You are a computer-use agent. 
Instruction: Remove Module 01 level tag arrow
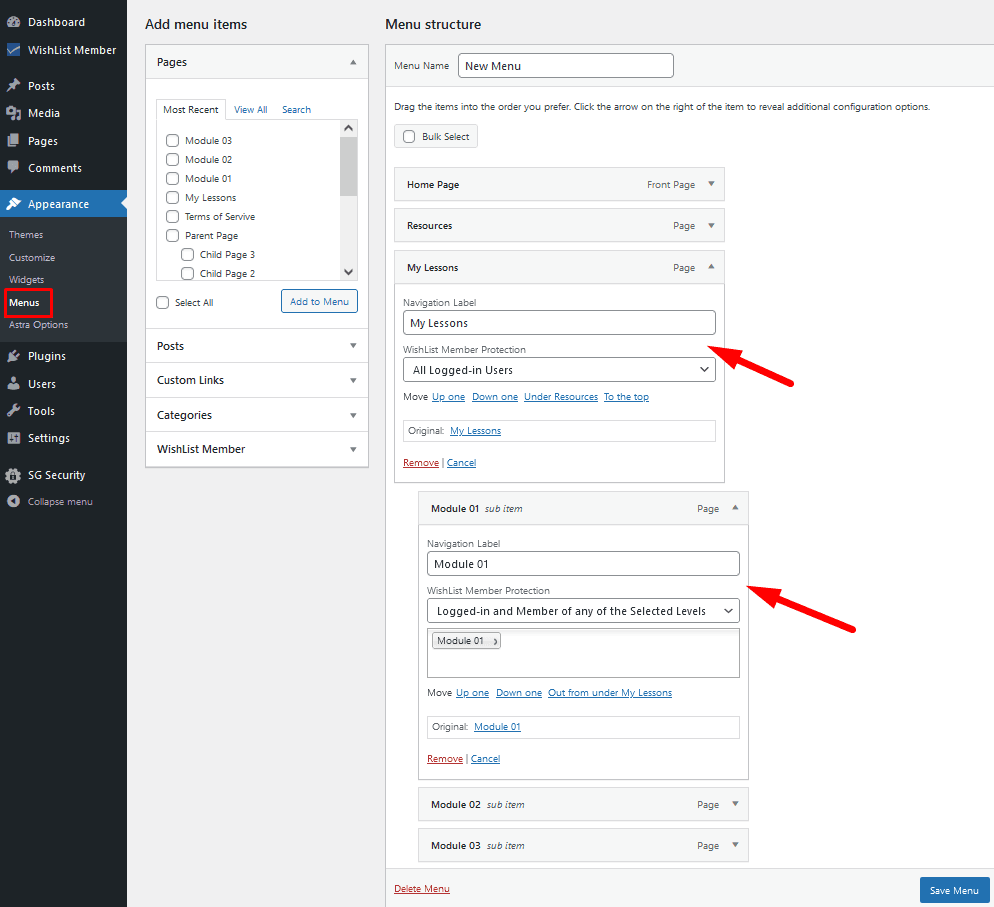[x=495, y=641]
